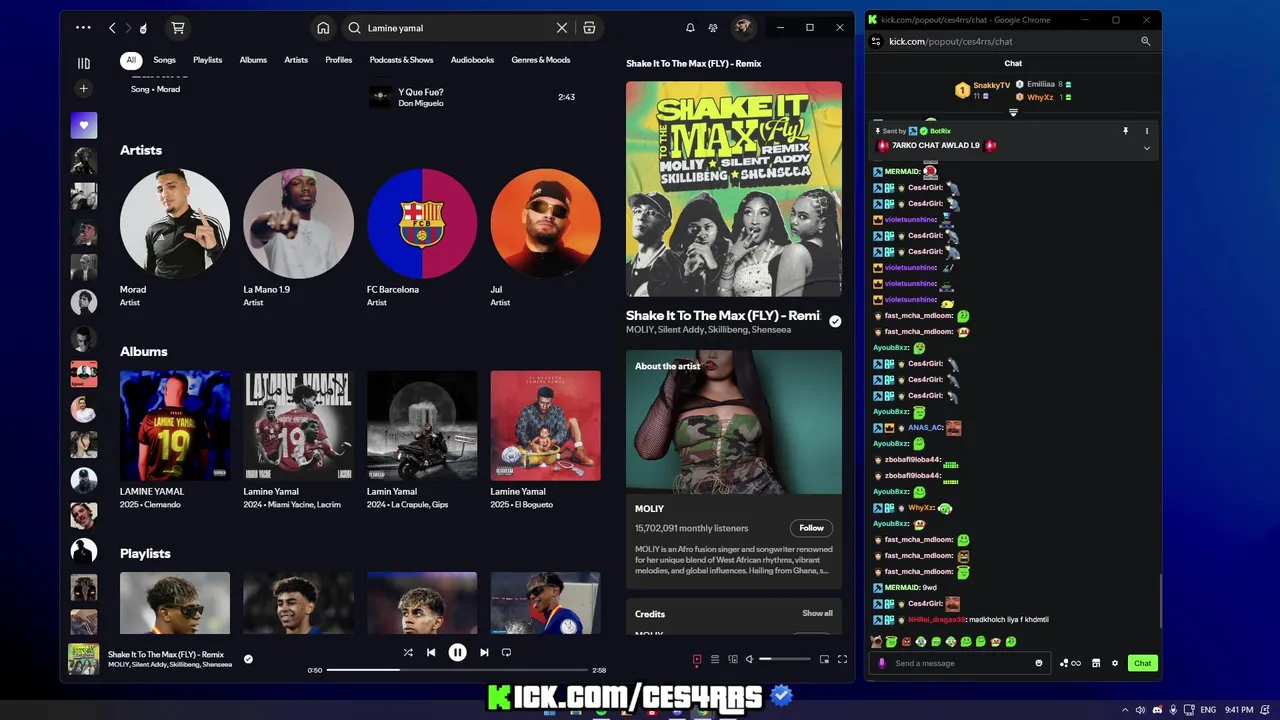Screen dimensions: 1280x720
Task: Create playlist with plus icon
Action: tap(84, 89)
